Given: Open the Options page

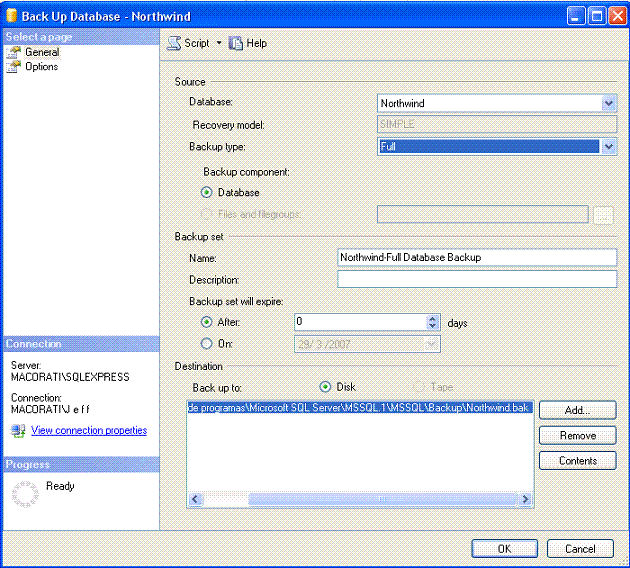Looking at the screenshot, I should pos(41,67).
